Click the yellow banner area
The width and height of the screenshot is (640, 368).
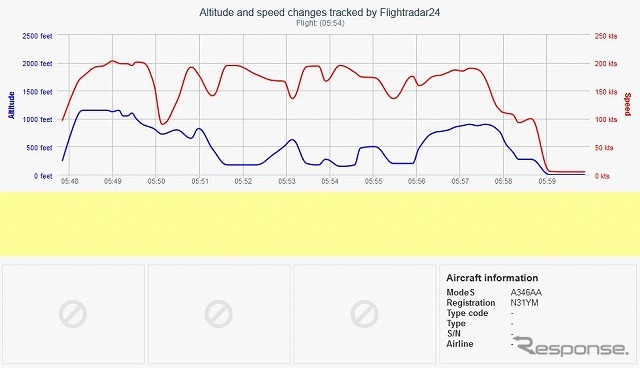point(320,224)
